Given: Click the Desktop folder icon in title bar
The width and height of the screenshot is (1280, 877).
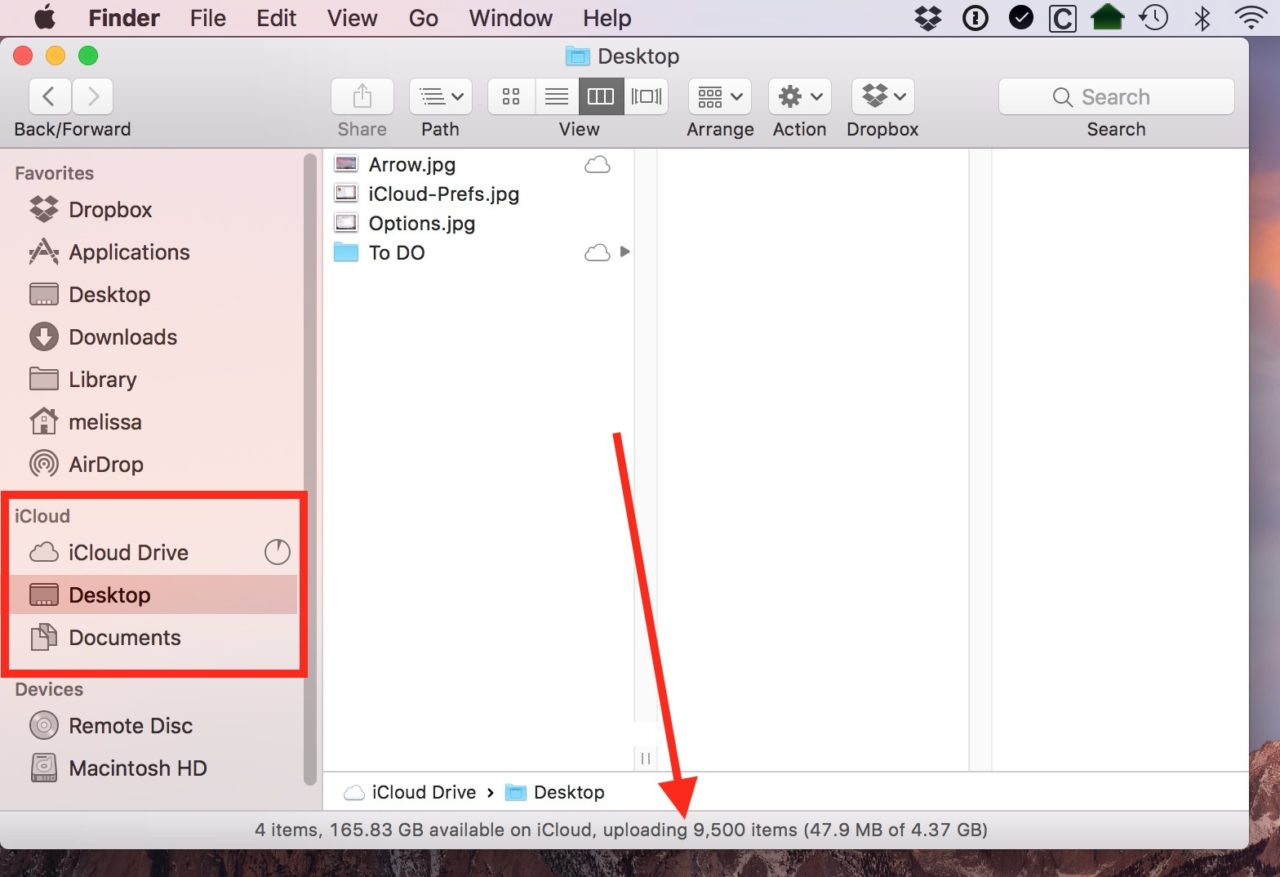Looking at the screenshot, I should click(577, 56).
